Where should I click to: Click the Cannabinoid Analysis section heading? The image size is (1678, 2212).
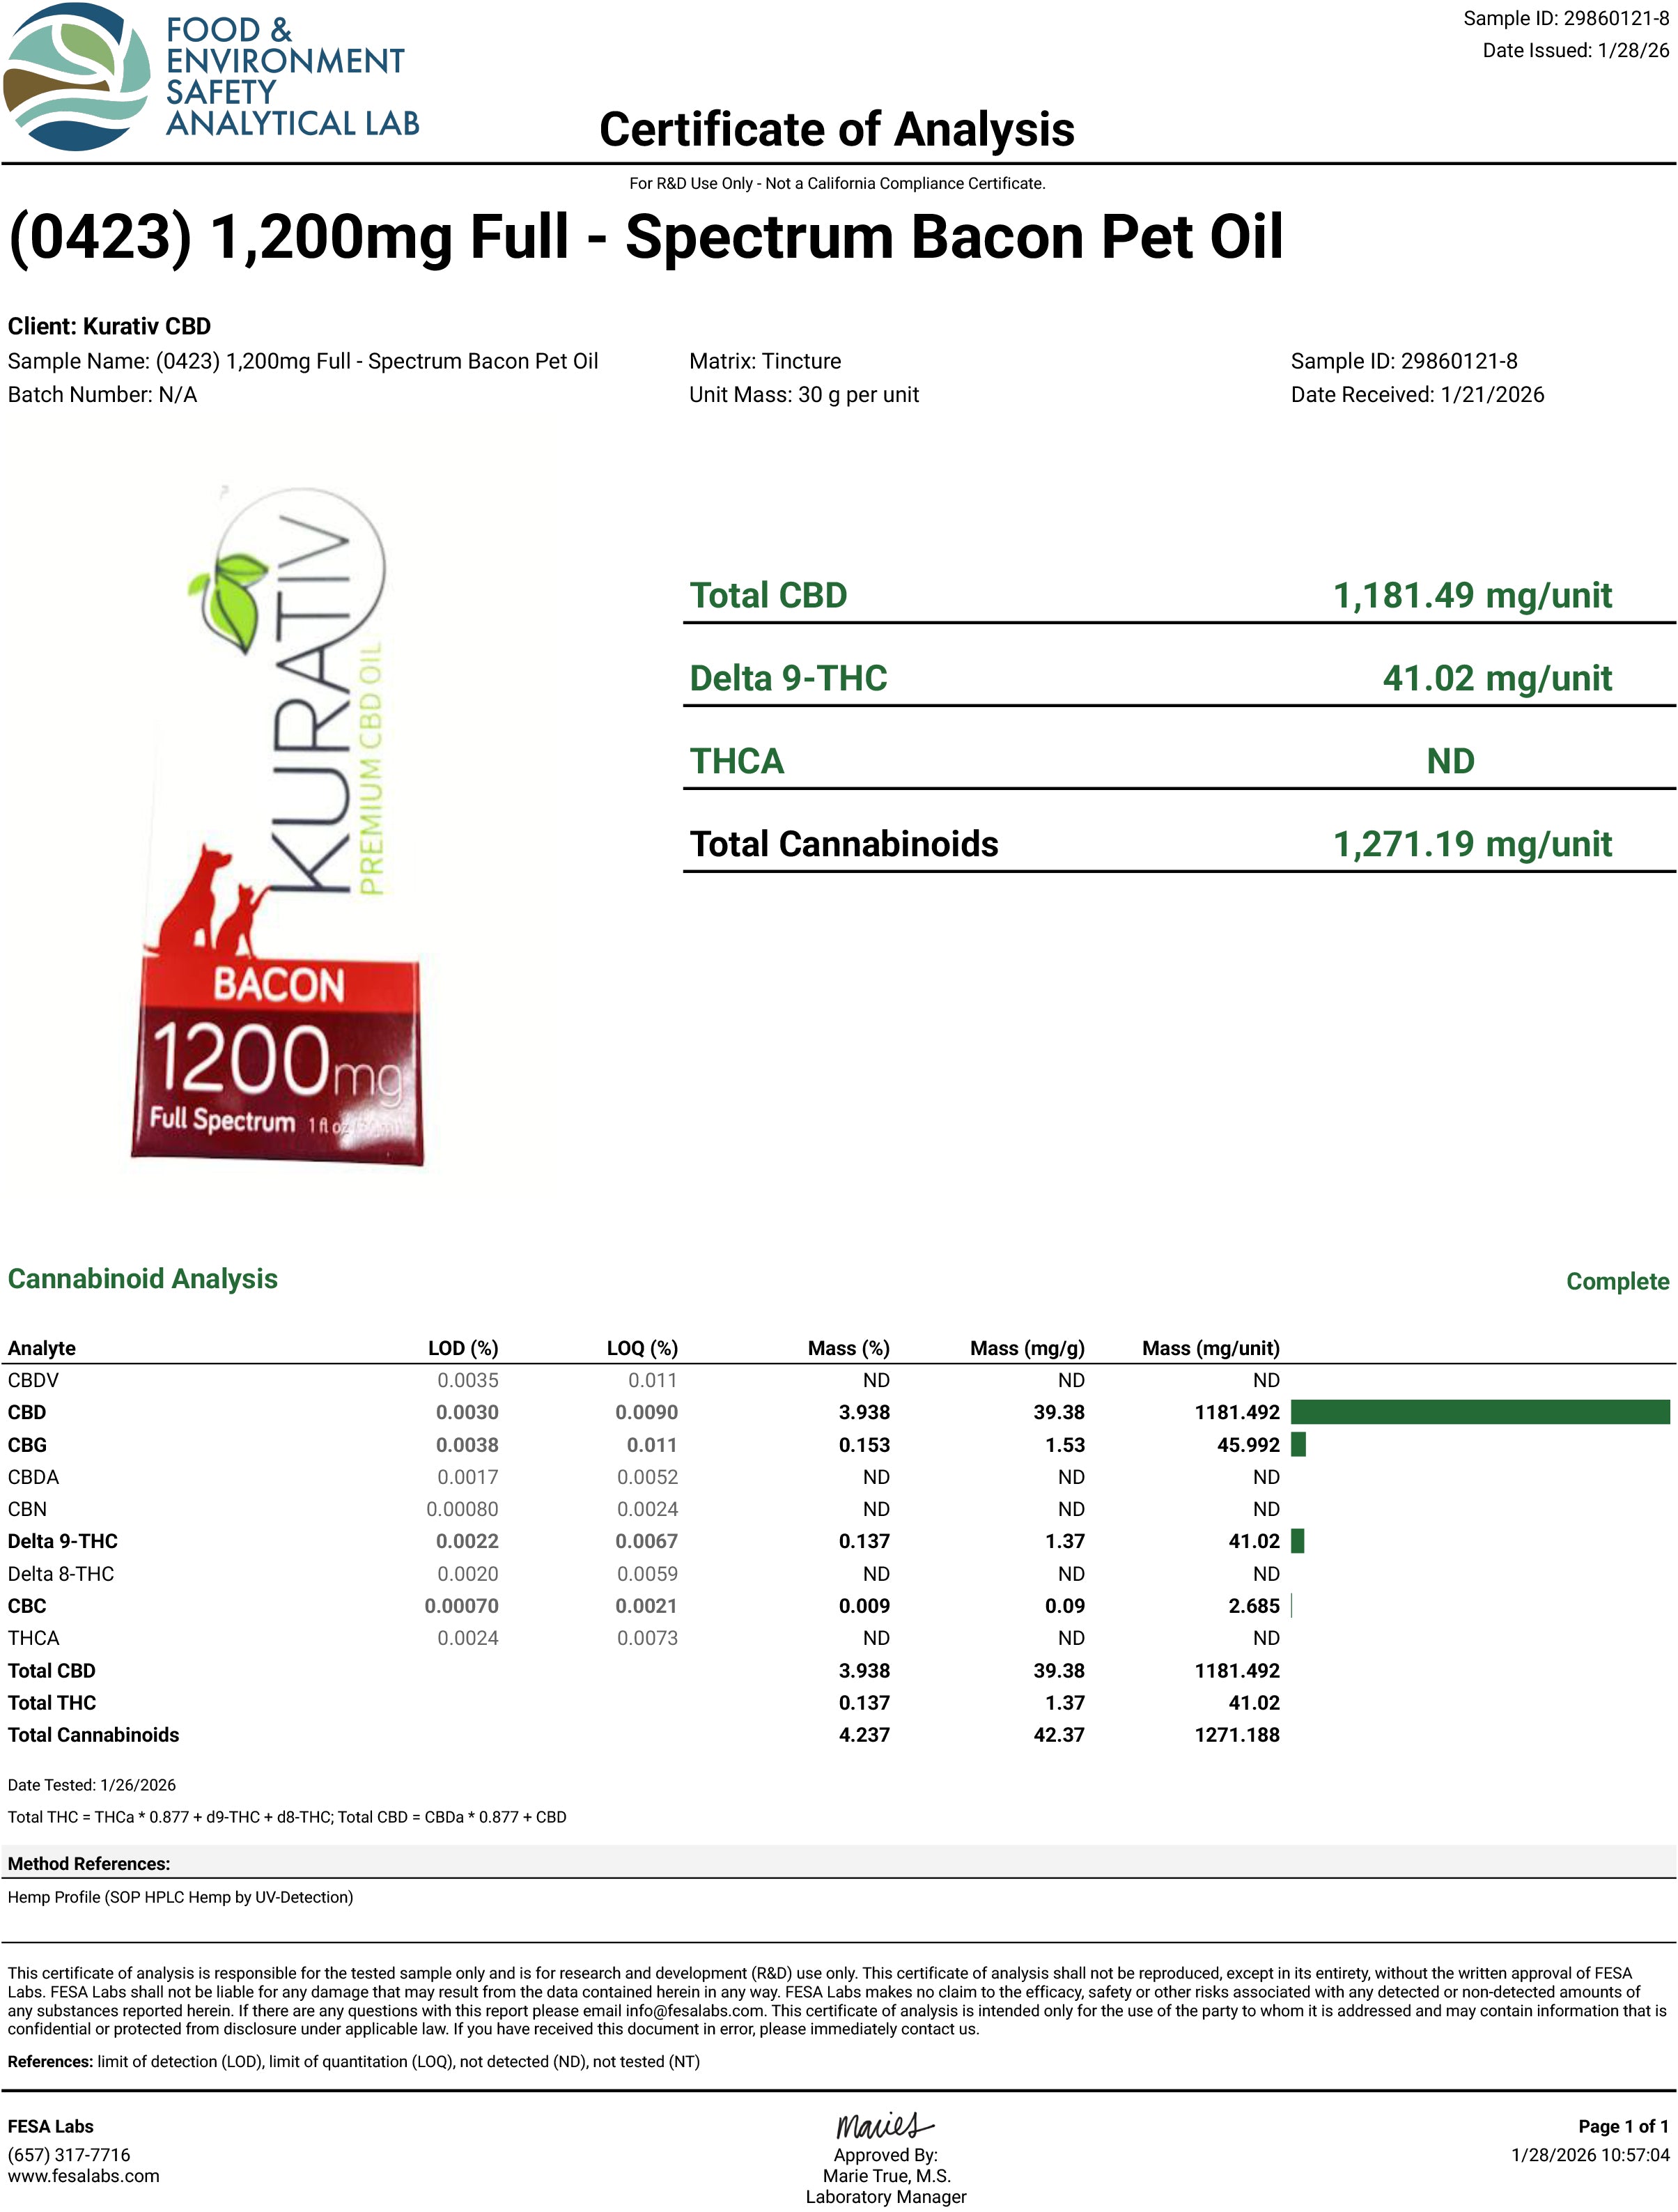pyautogui.click(x=143, y=1279)
